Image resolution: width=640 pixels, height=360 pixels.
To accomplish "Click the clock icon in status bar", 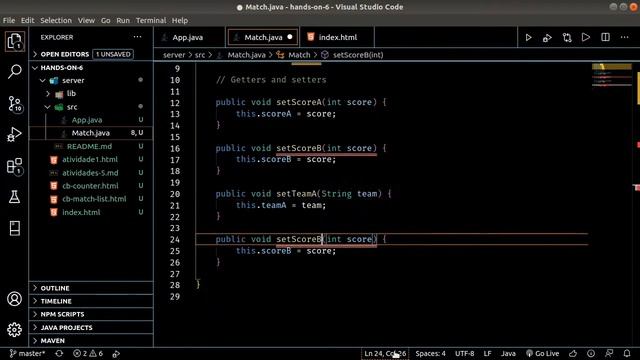I will tap(591, 353).
